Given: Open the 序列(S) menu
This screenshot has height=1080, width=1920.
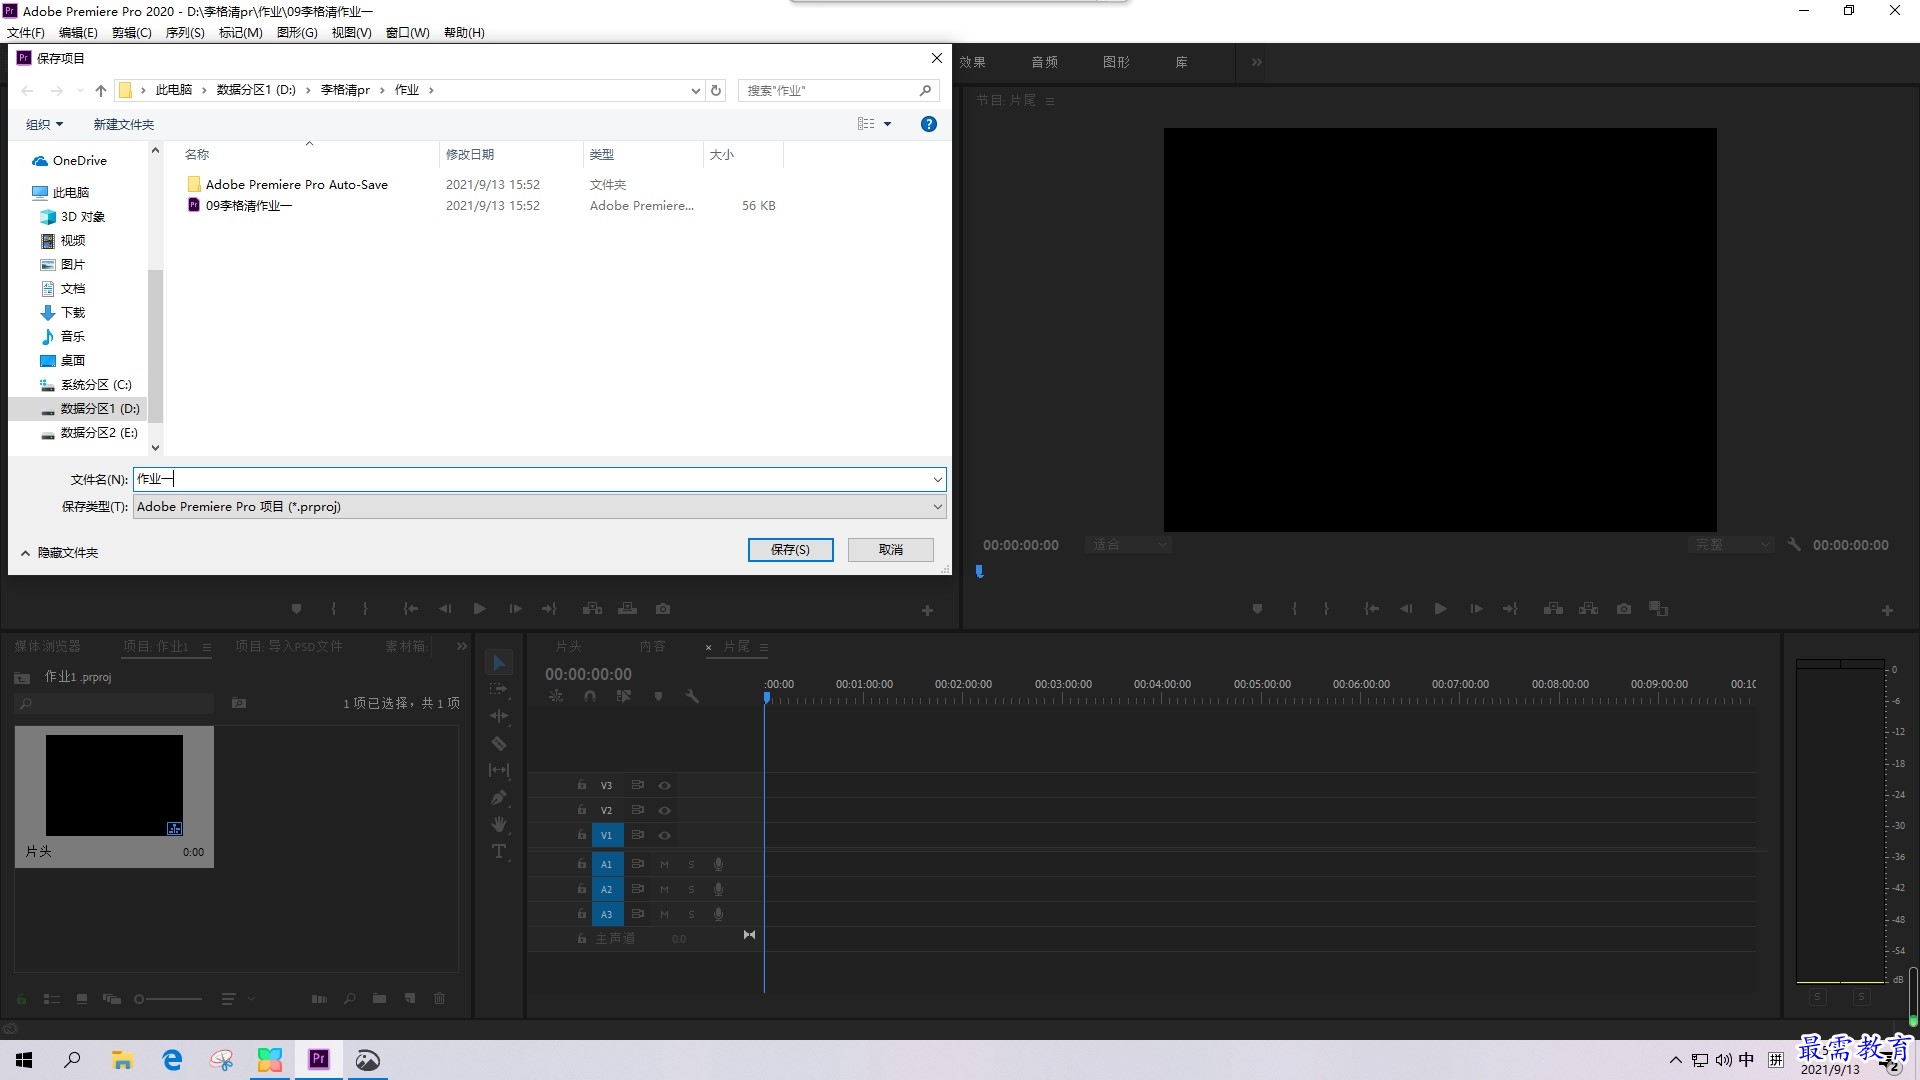Looking at the screenshot, I should coord(185,32).
